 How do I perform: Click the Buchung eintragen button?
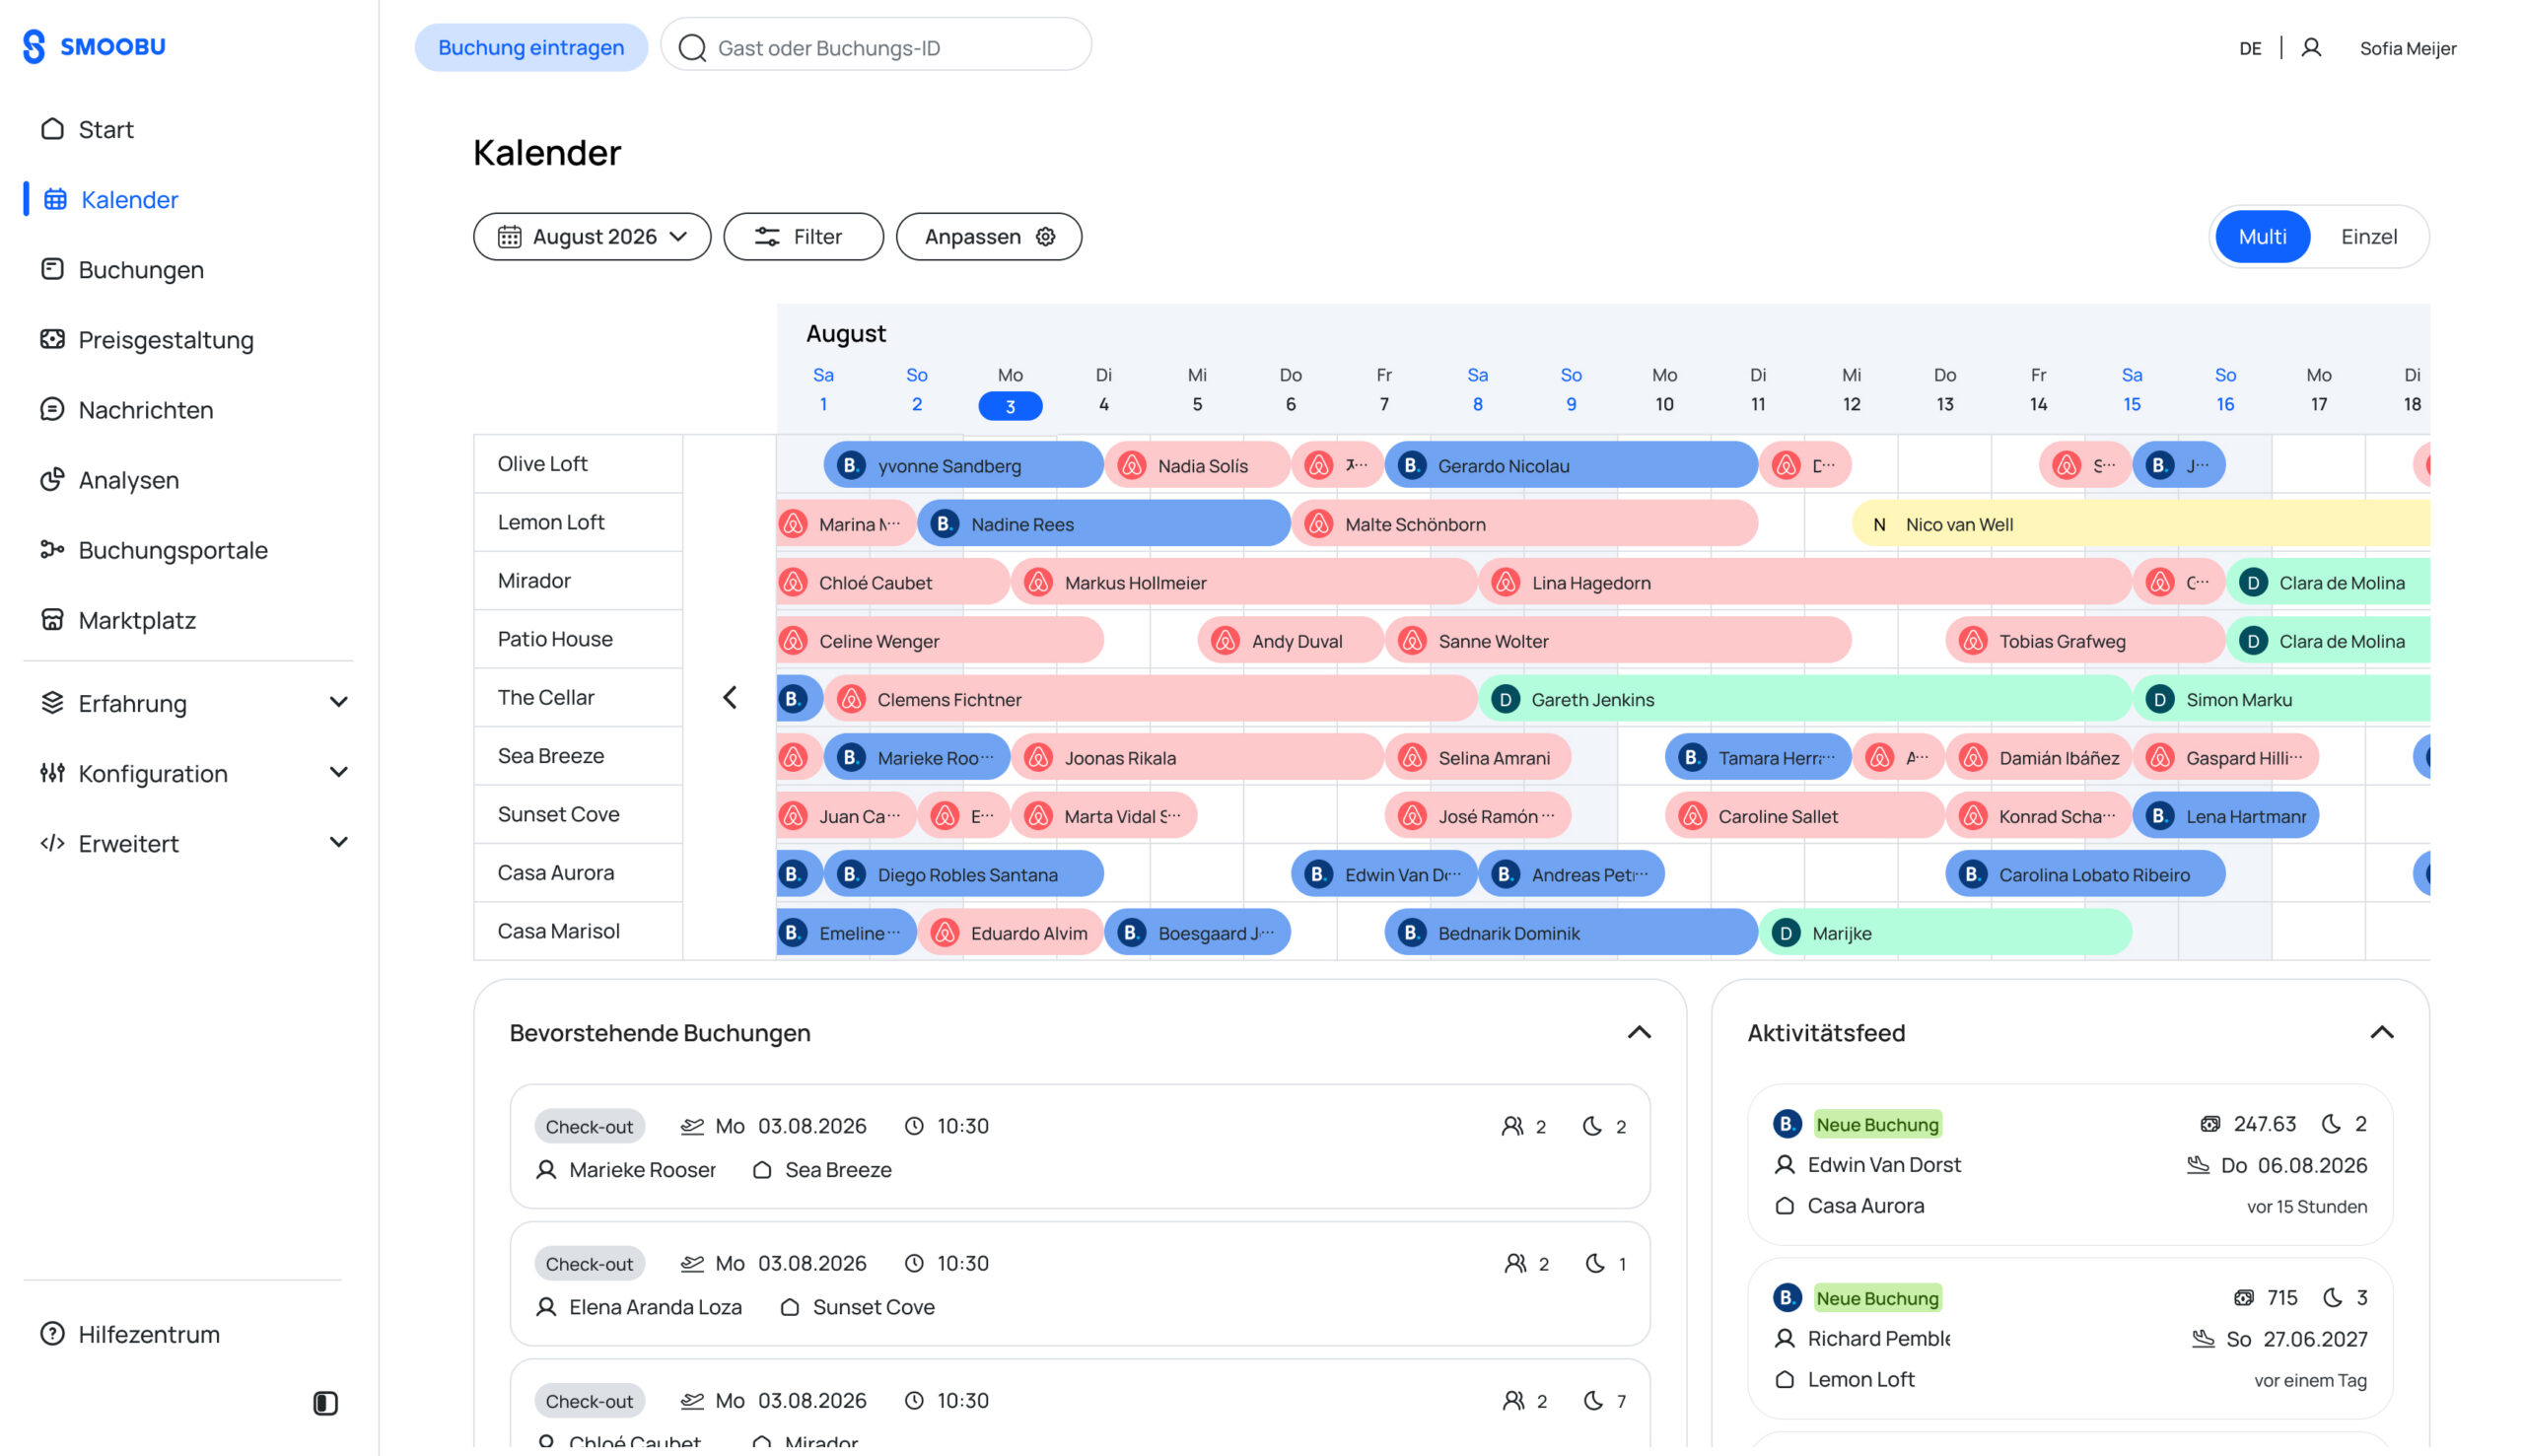531,48
